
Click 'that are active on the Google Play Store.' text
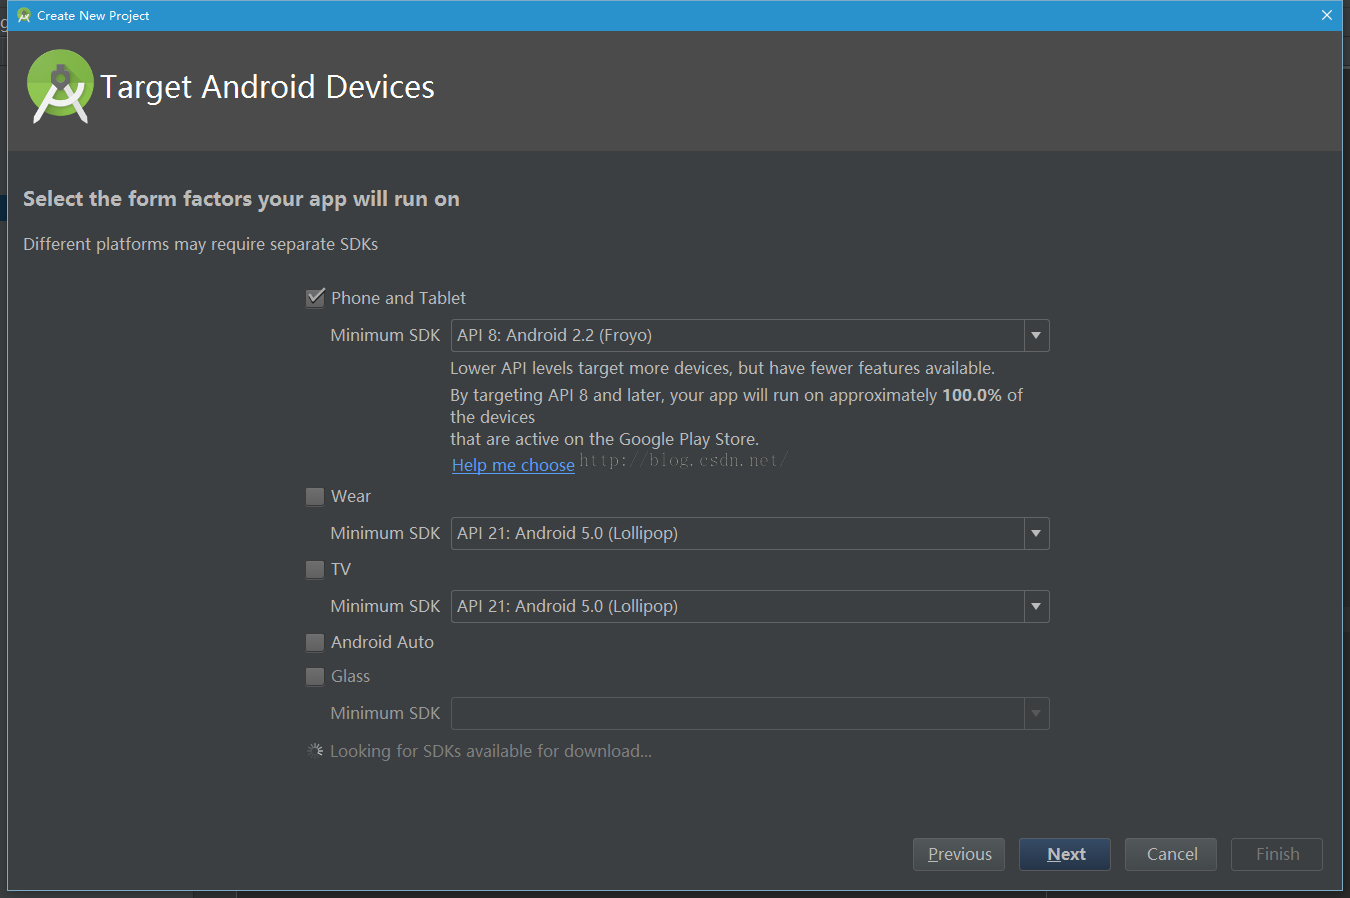point(604,439)
